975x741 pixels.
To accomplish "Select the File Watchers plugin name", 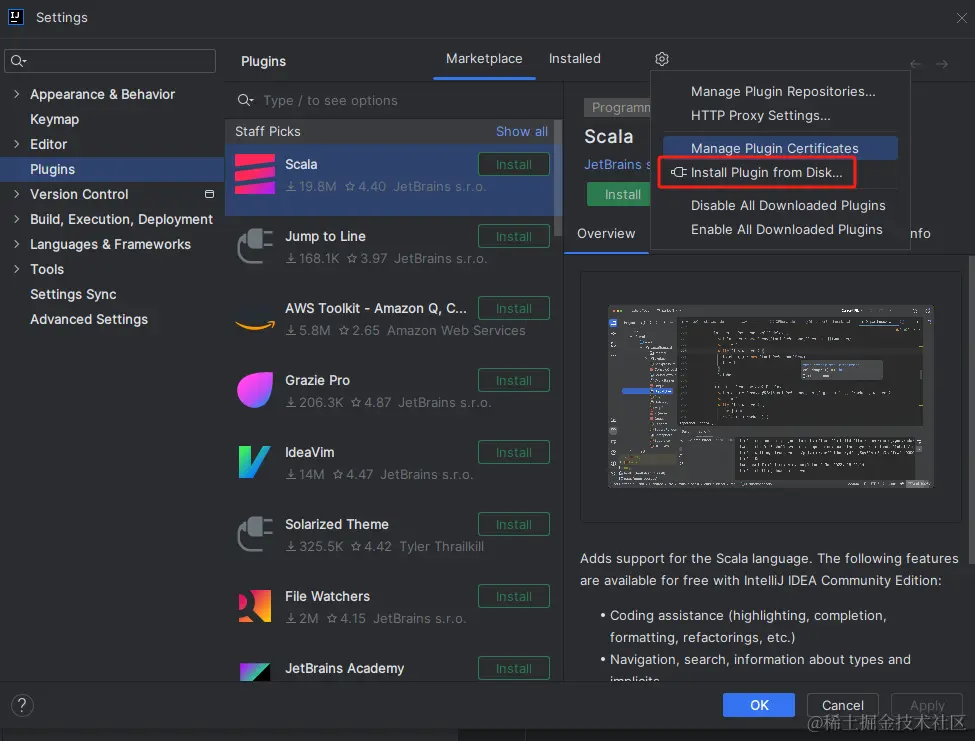I will [327, 596].
